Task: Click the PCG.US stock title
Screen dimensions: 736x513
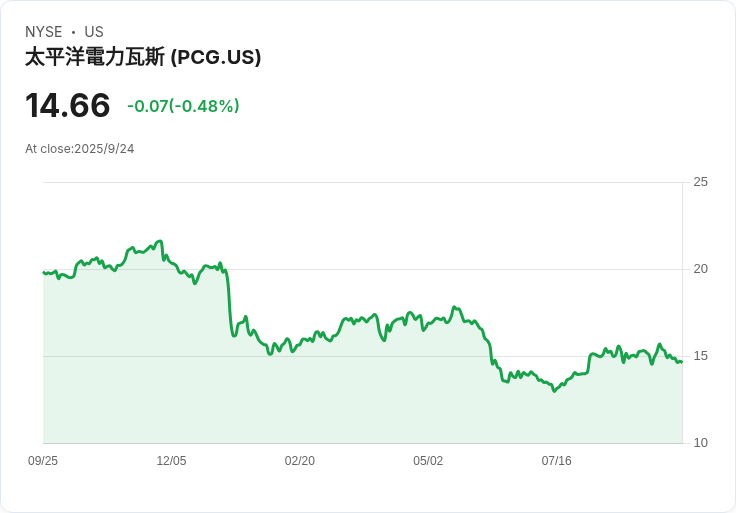Action: tap(143, 57)
